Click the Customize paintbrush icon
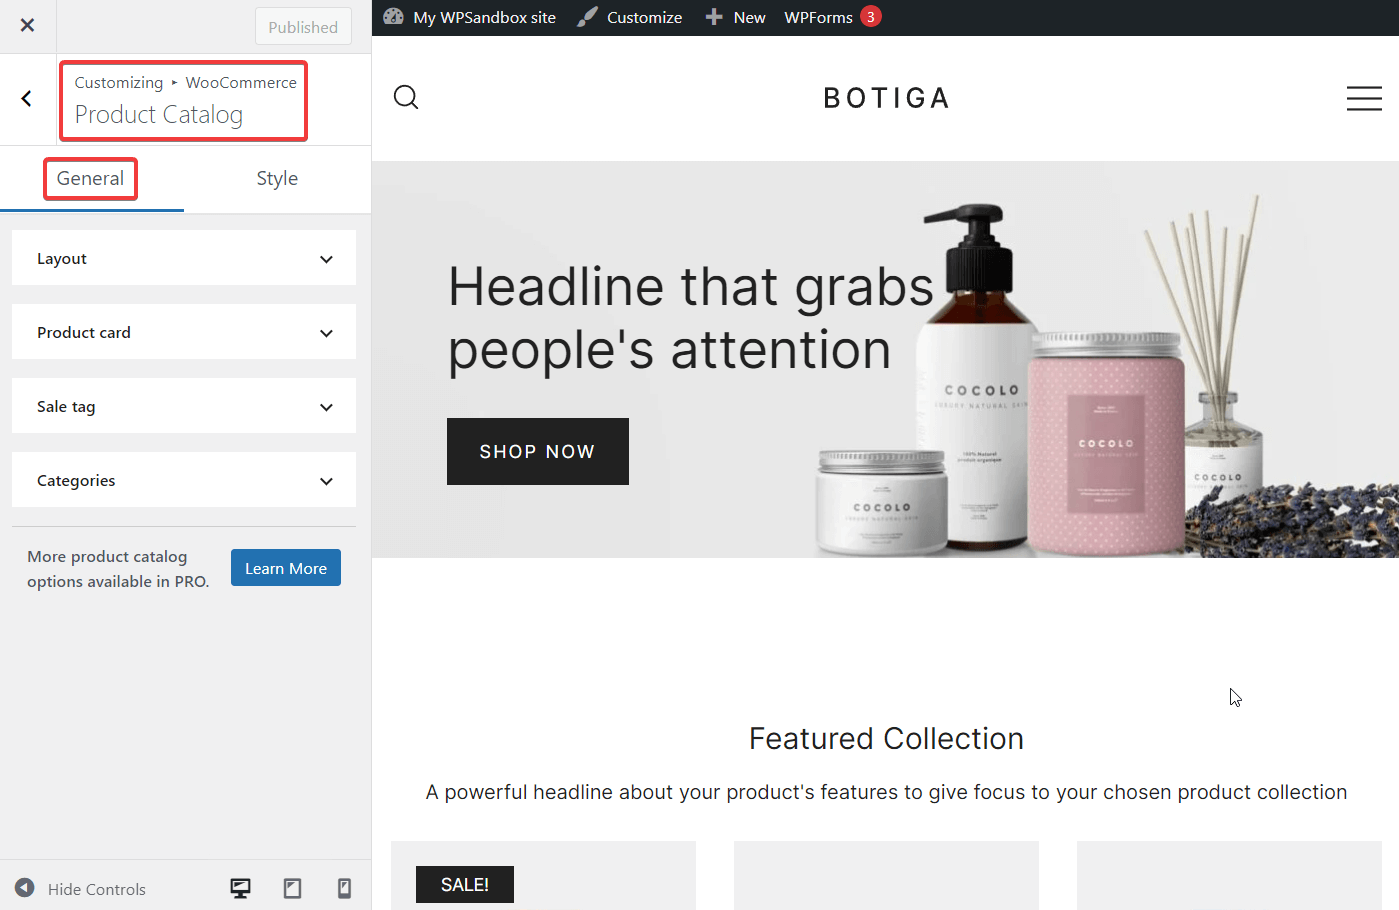Screen dimensions: 1399x910 (588, 17)
